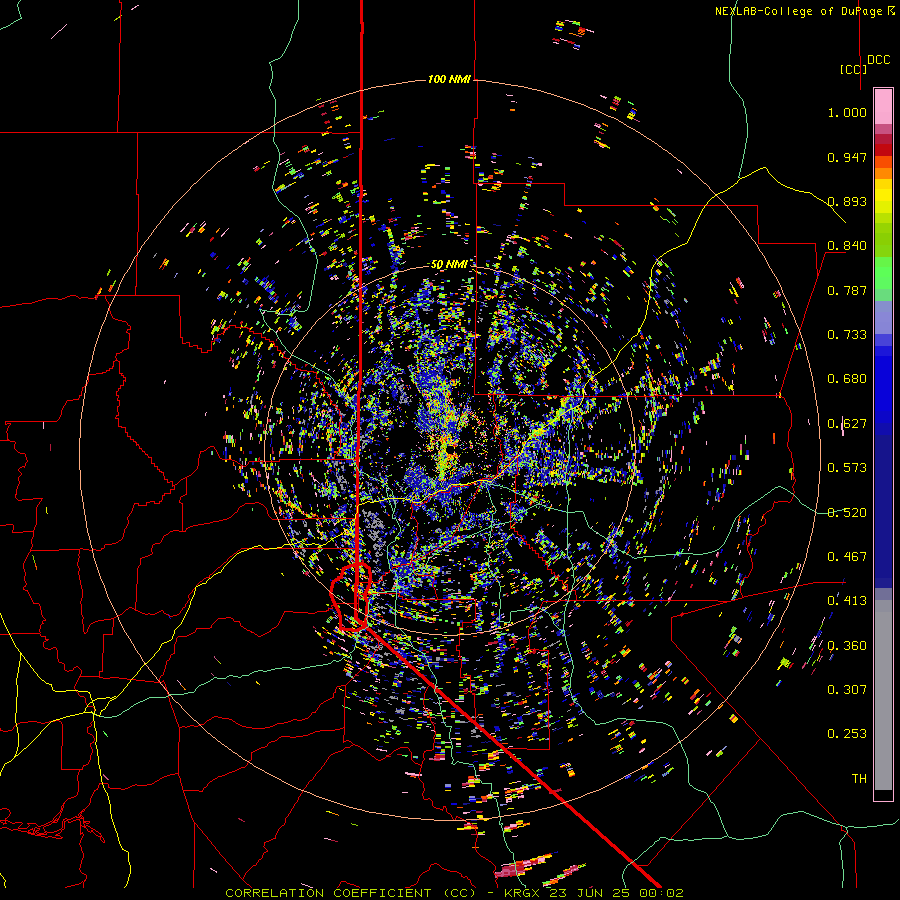Click the 50 NMI range ring label

pyautogui.click(x=449, y=265)
